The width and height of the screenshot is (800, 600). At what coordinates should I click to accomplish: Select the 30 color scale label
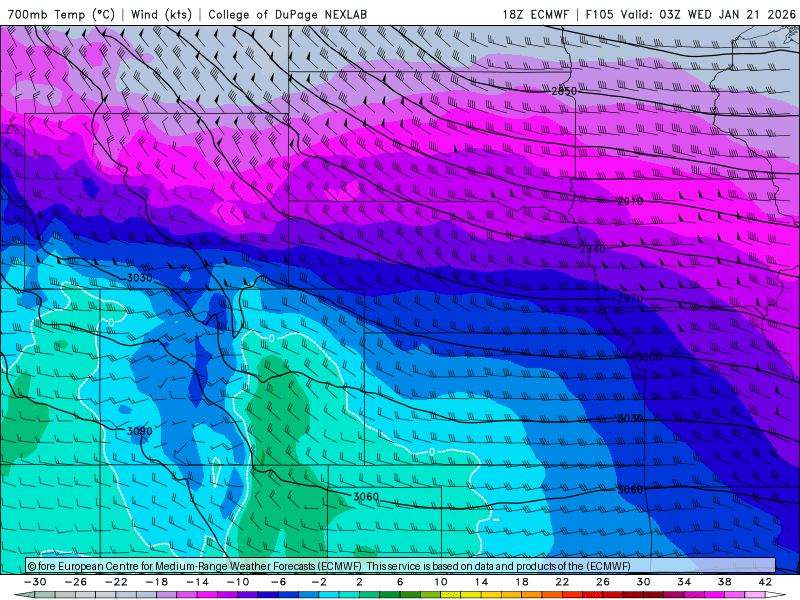pos(643,582)
